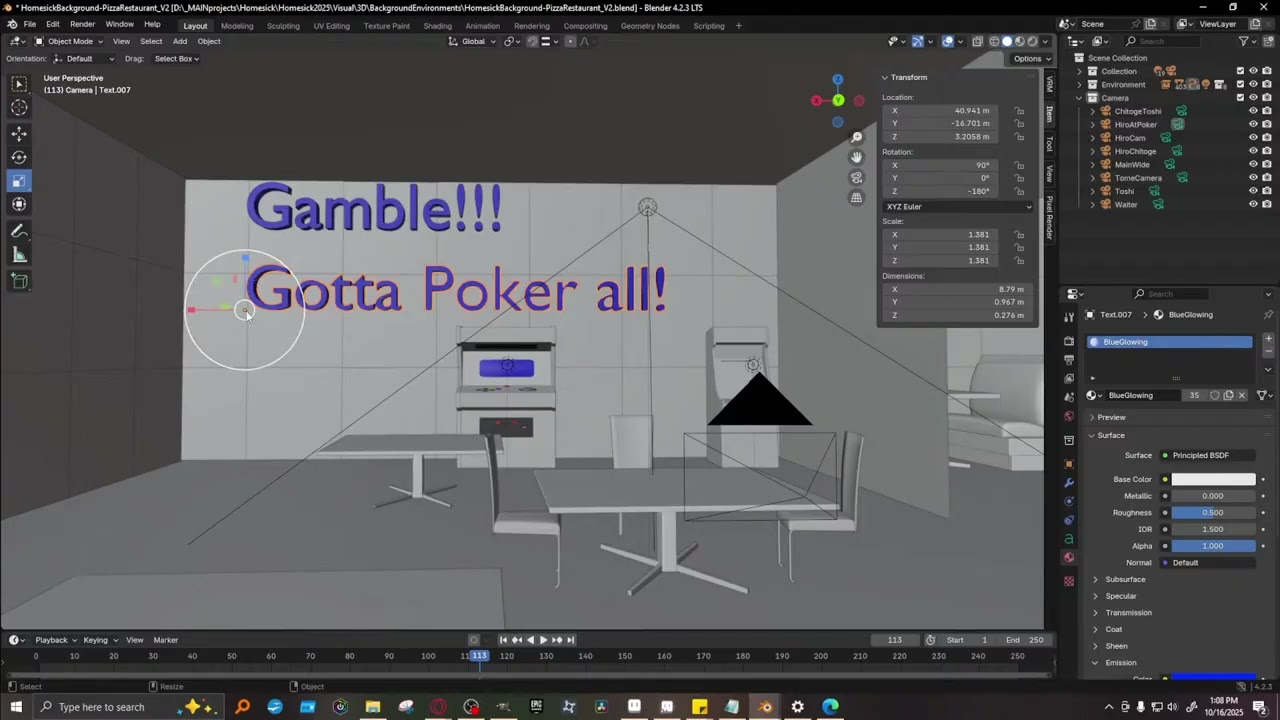Click the Principled BSDF surface shader button
This screenshot has width=1280, height=720.
(1206, 456)
